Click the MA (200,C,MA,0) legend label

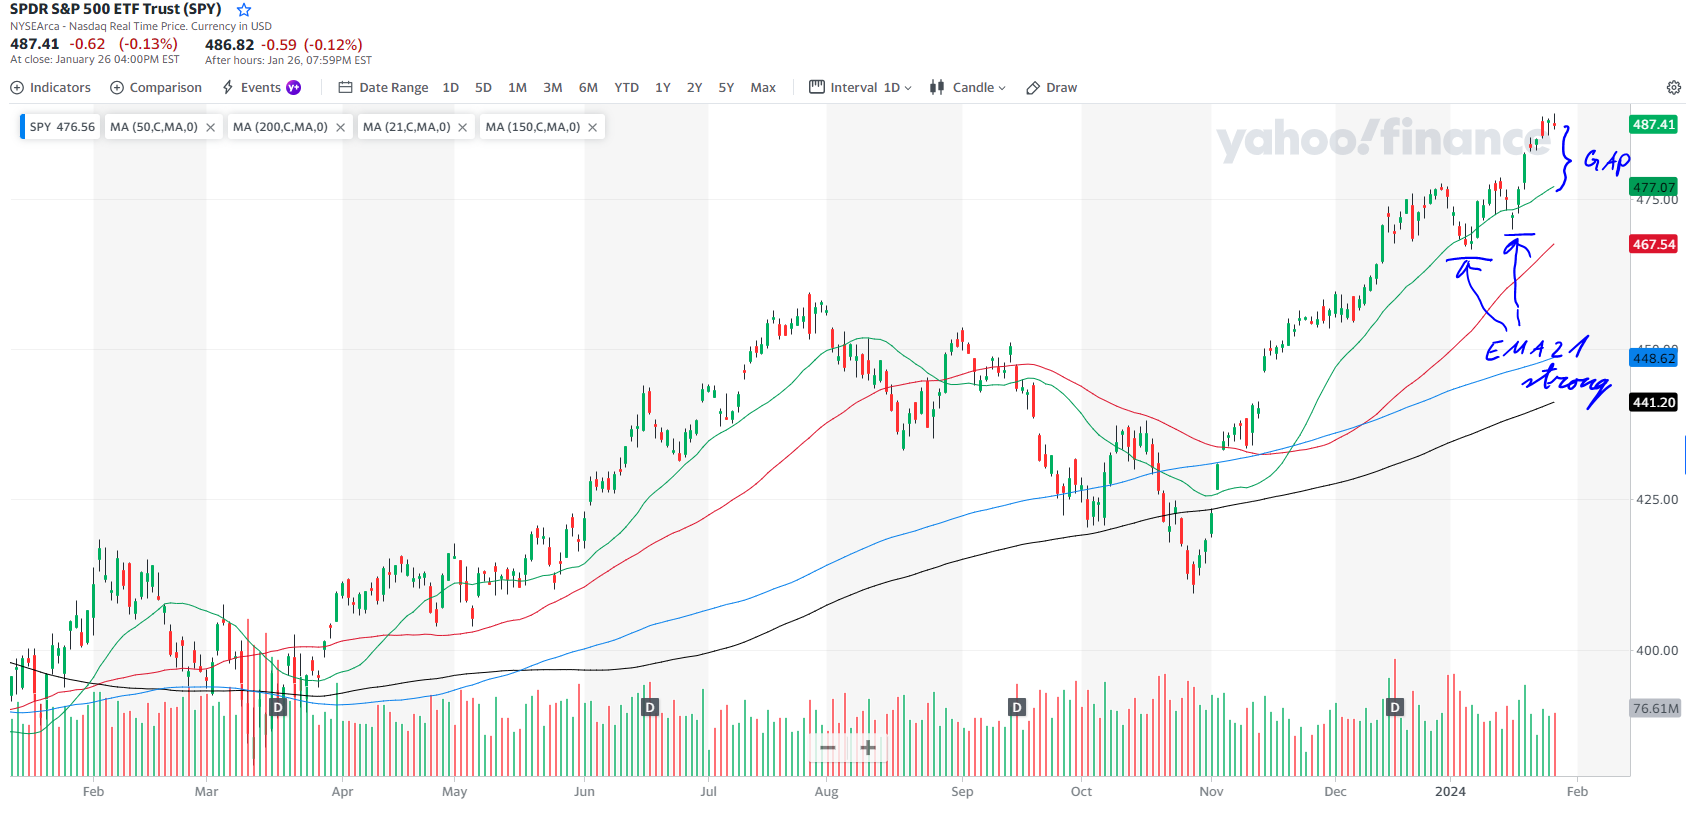pos(280,127)
